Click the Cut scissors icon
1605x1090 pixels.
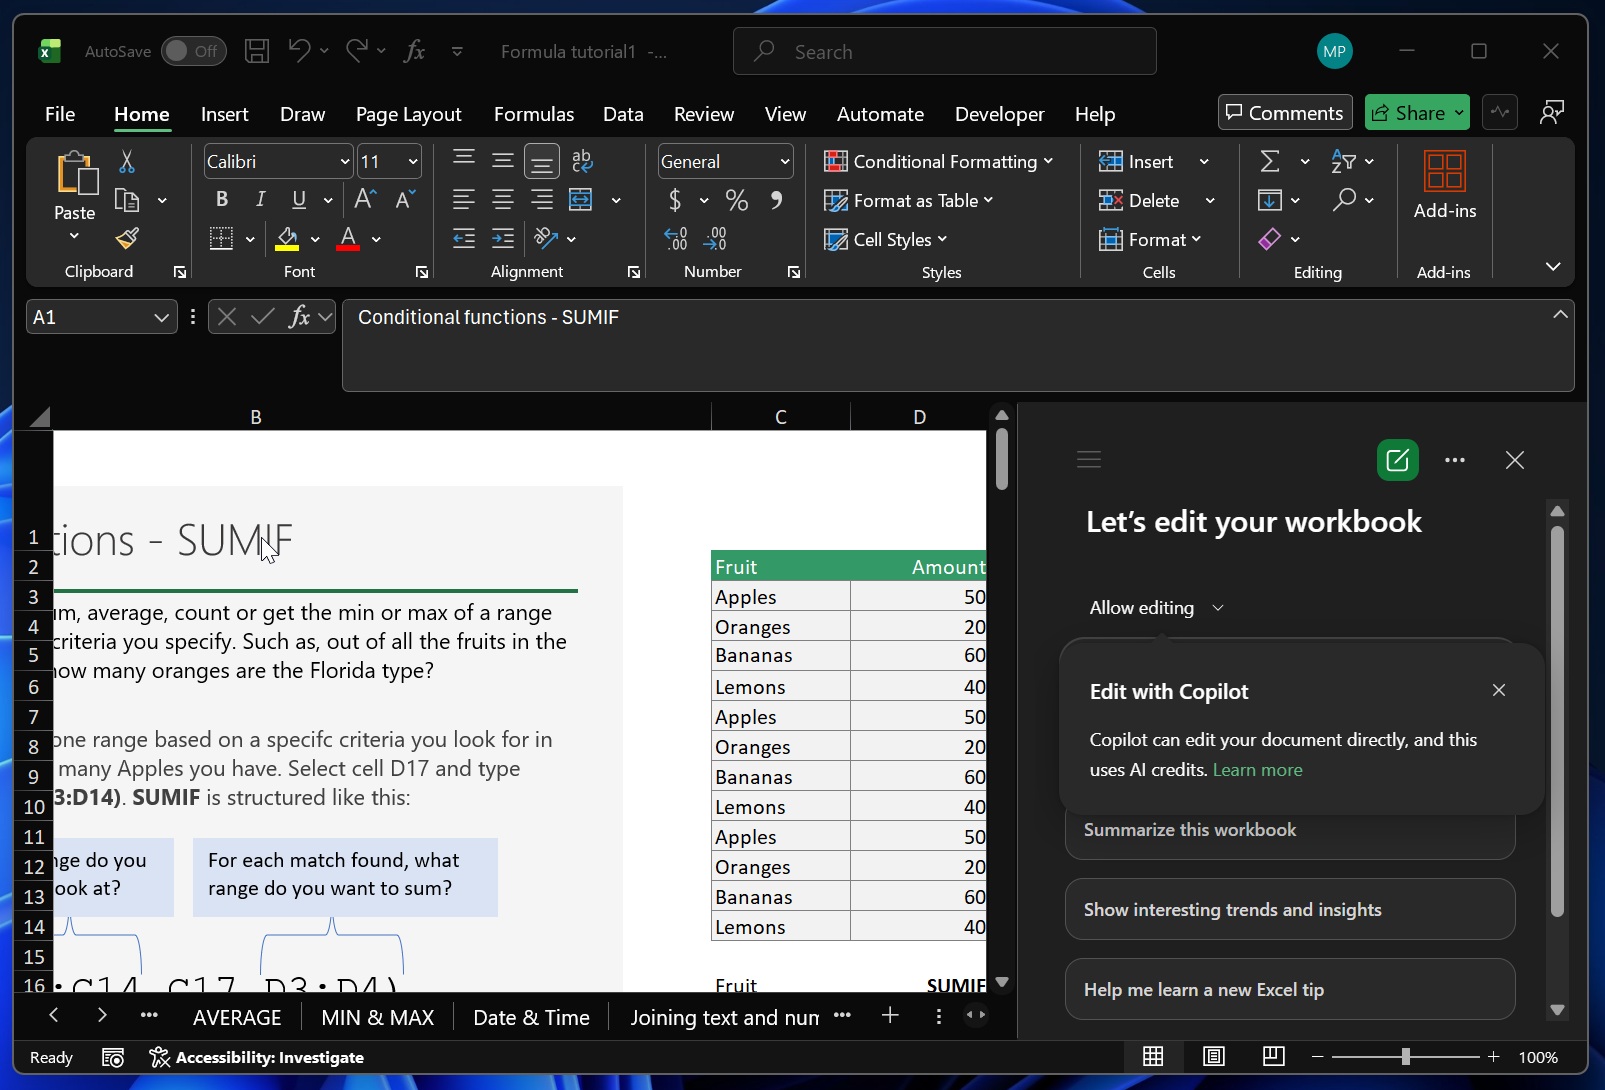pos(127,161)
